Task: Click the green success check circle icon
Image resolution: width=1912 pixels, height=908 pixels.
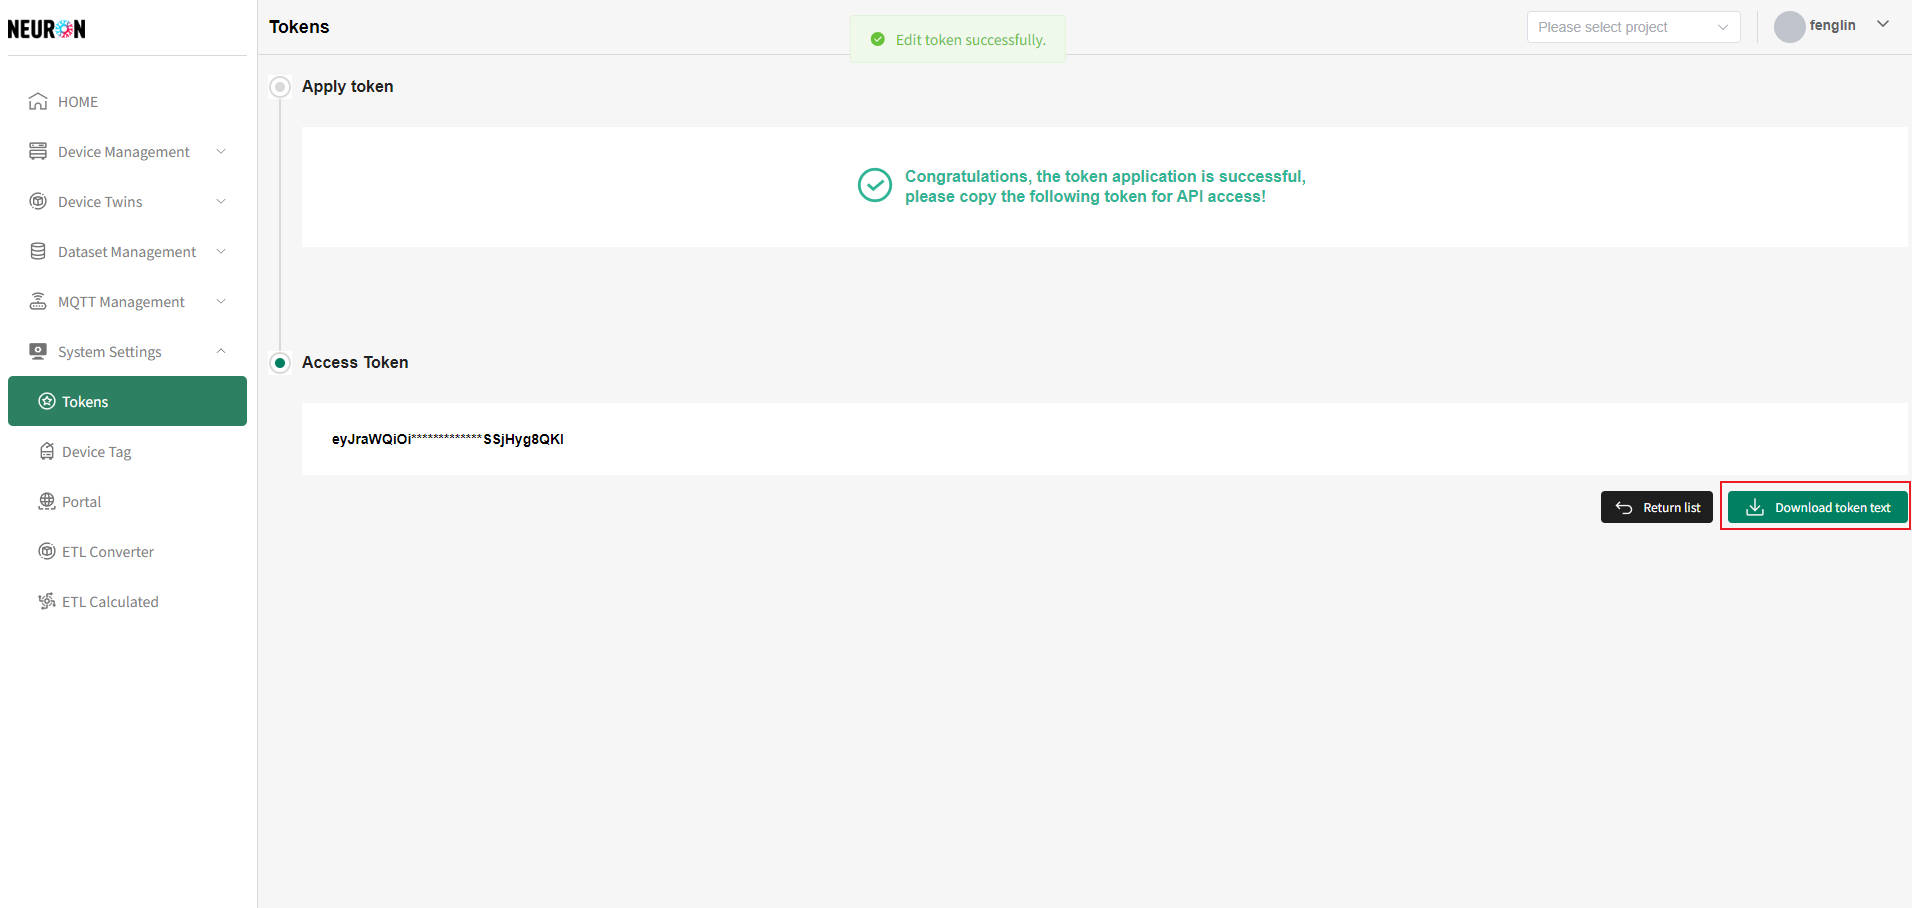Action: 875,185
